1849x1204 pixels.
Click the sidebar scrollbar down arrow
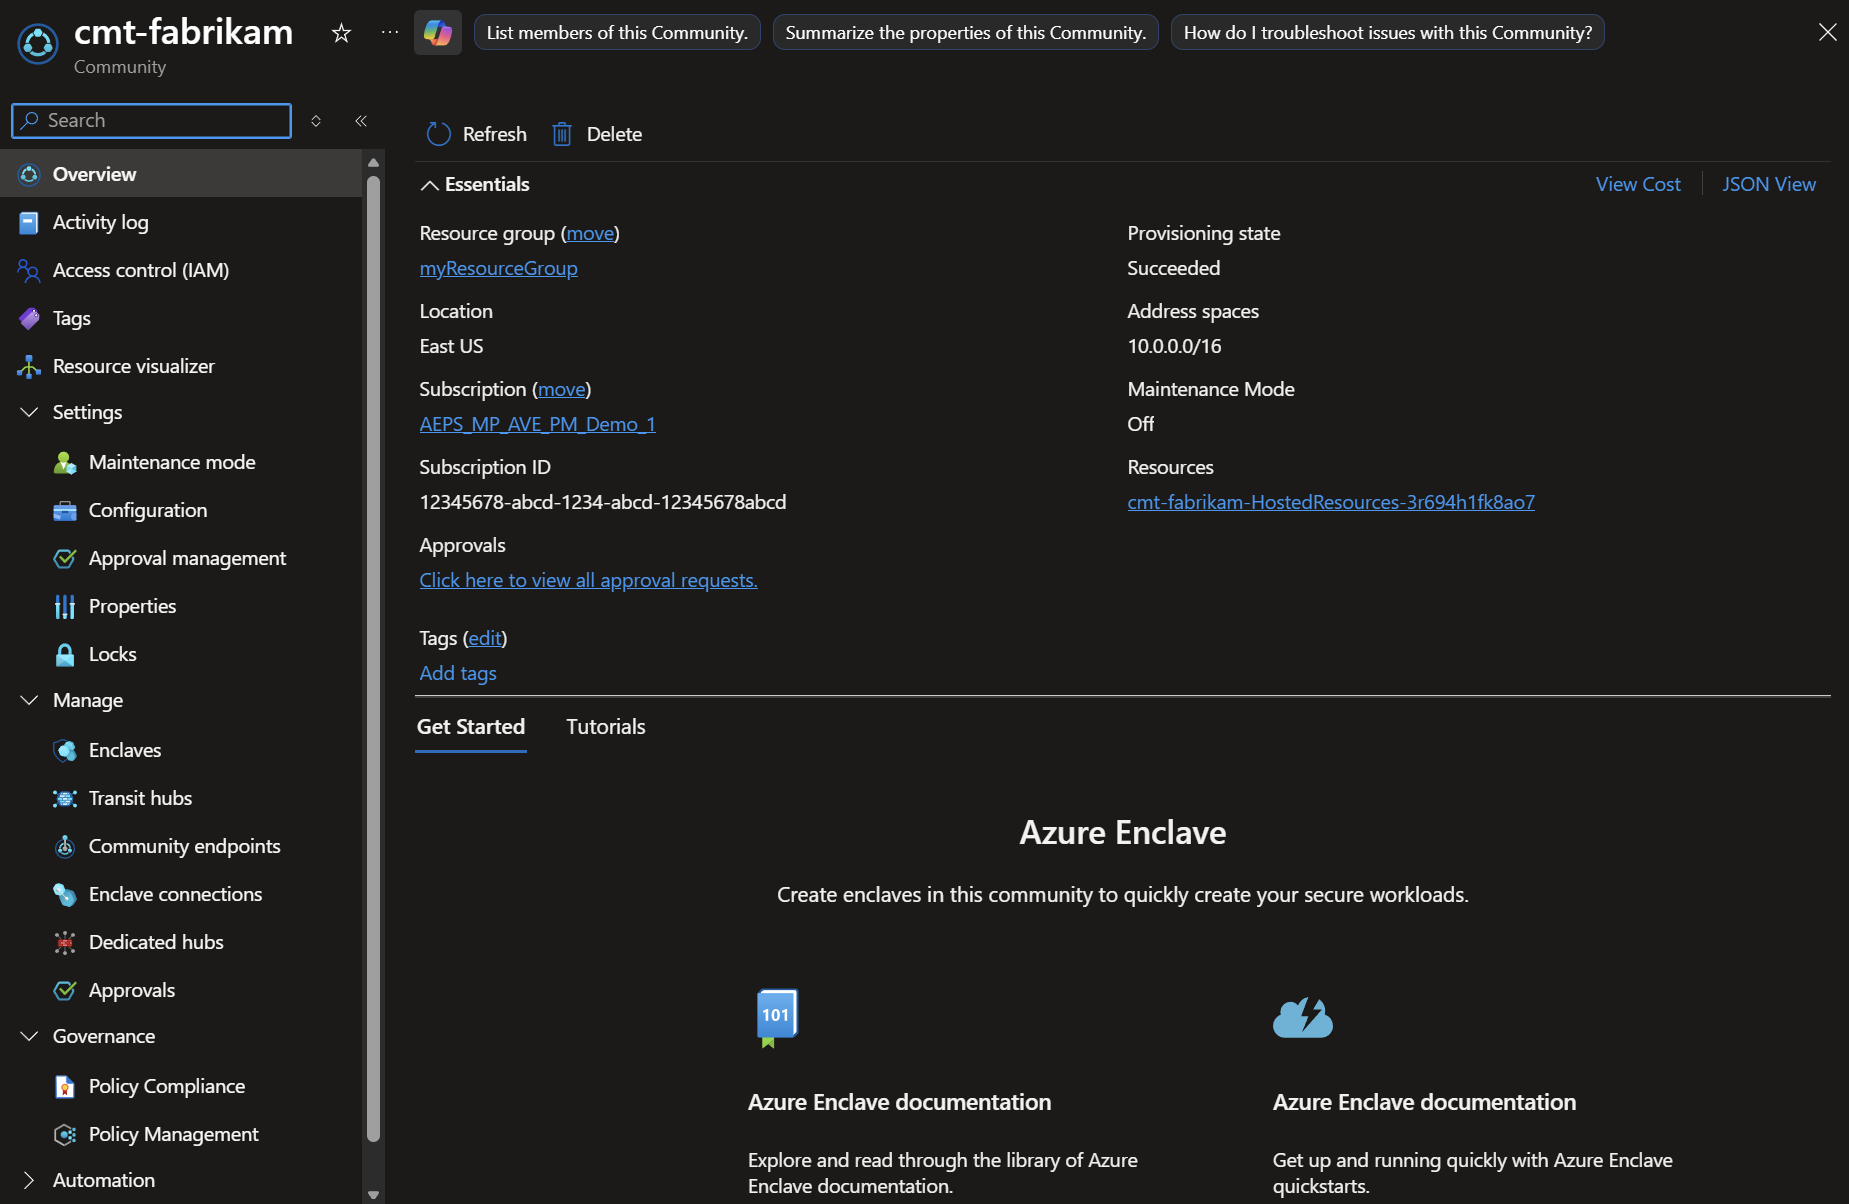[373, 1194]
